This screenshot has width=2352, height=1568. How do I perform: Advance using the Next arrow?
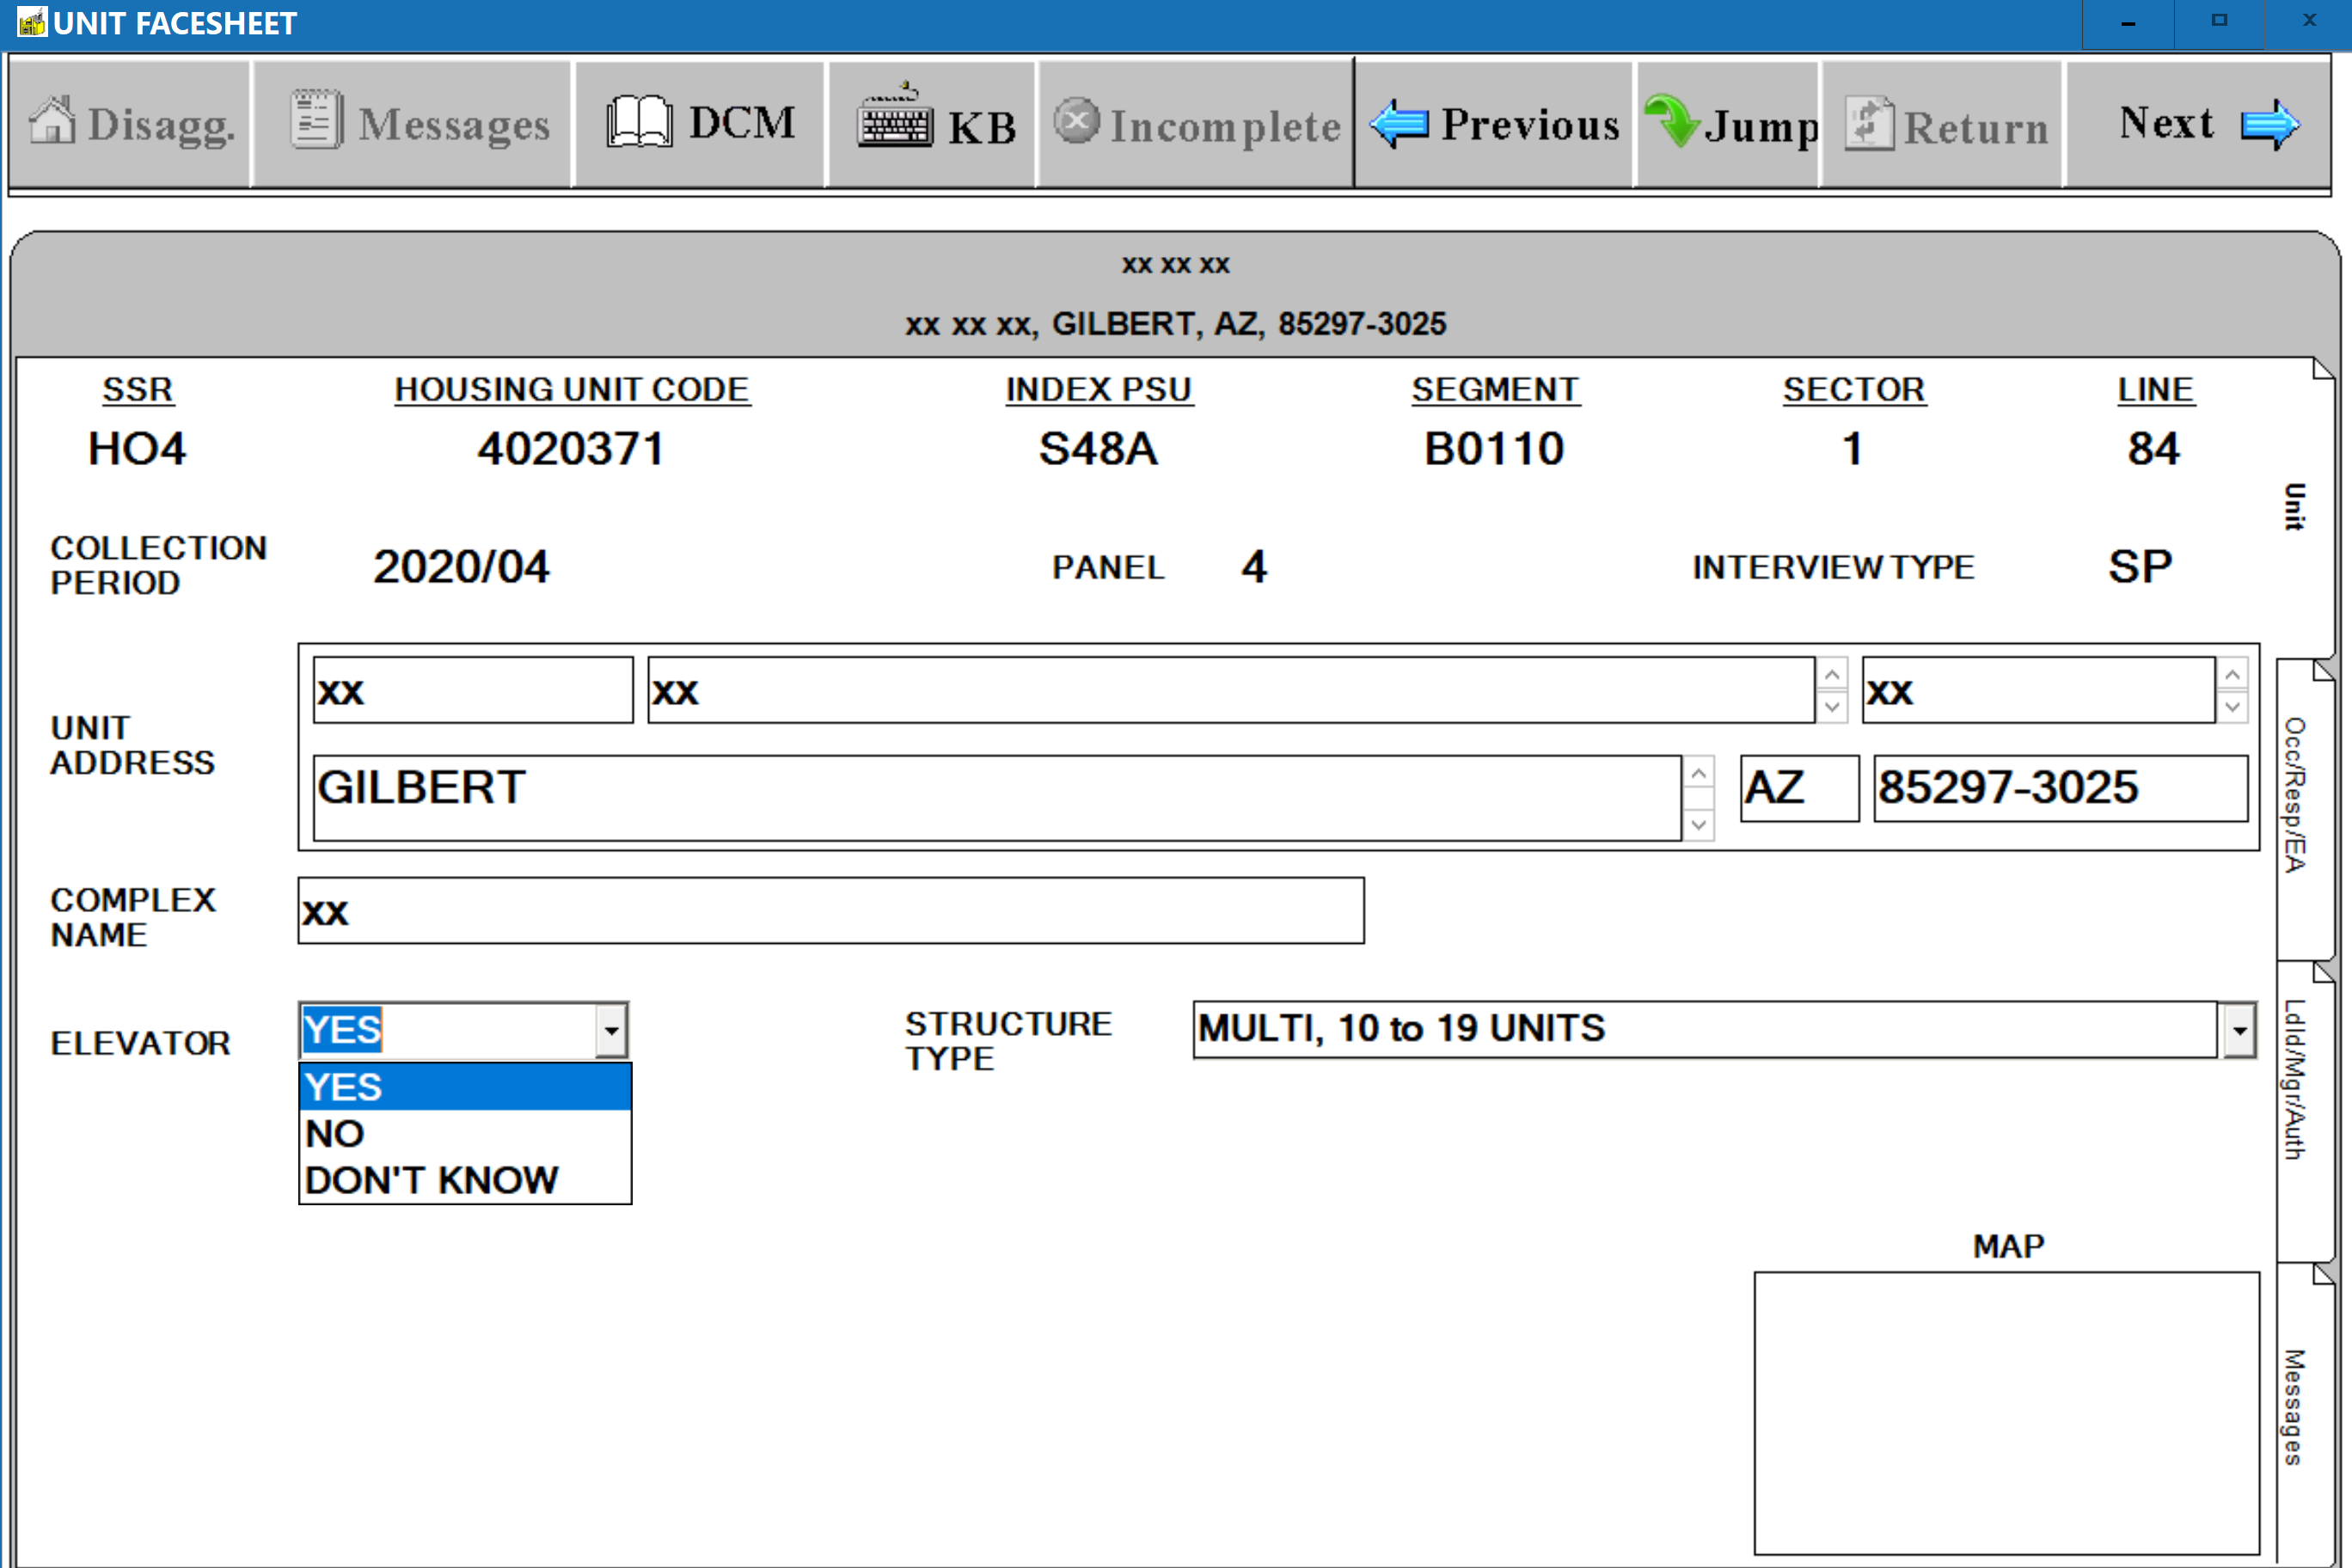click(x=2270, y=125)
